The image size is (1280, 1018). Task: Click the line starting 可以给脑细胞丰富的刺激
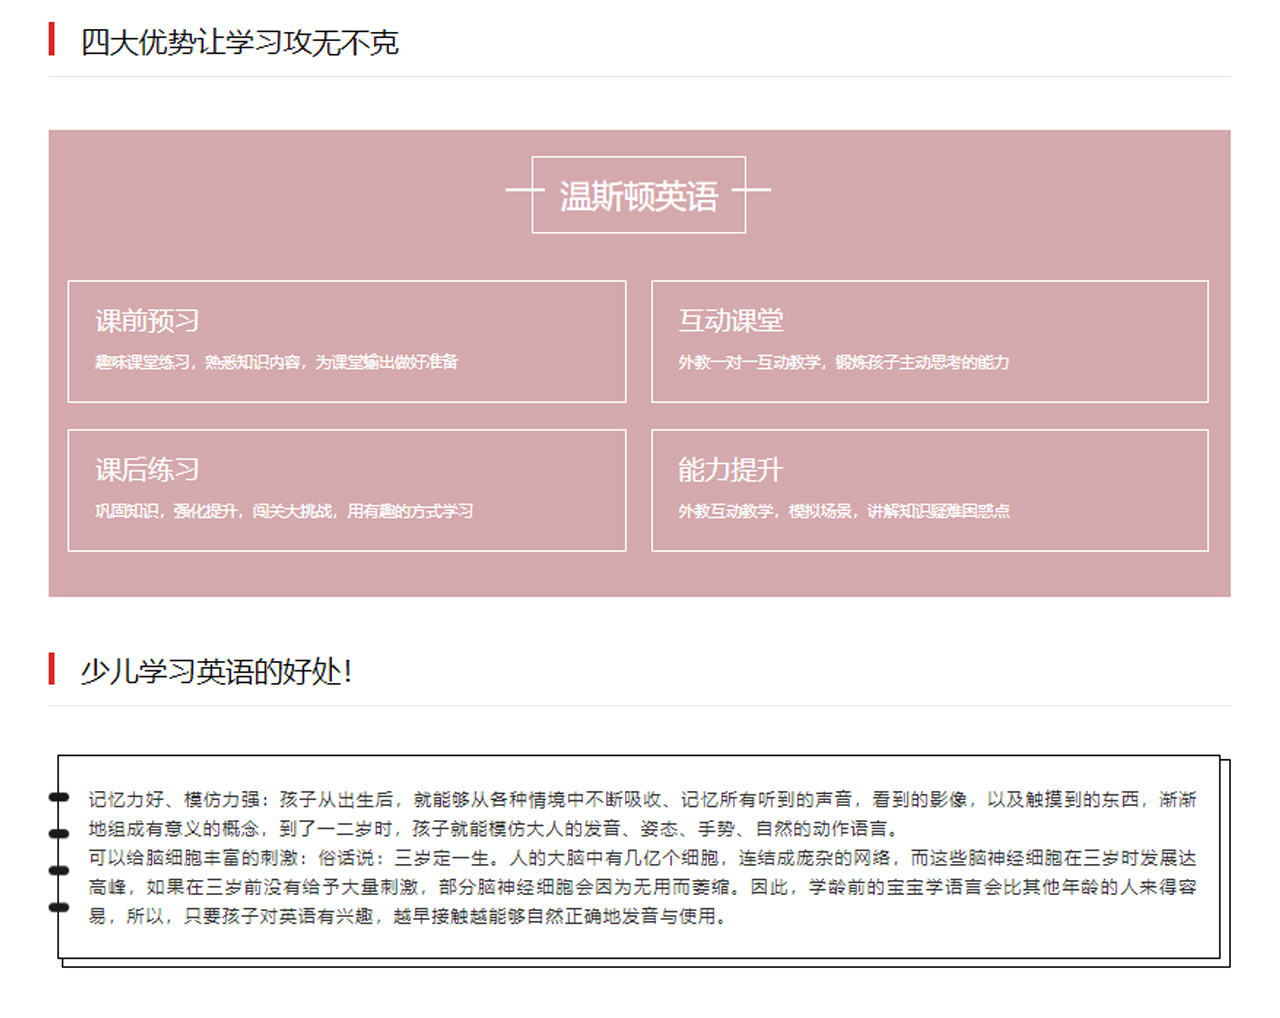pos(642,858)
